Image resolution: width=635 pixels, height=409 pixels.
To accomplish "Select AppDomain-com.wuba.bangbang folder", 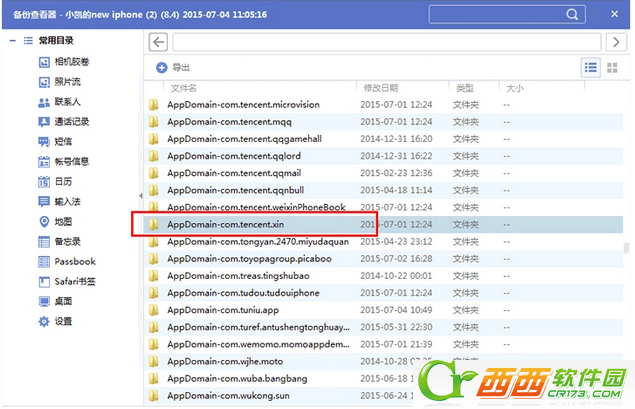I will point(383,379).
